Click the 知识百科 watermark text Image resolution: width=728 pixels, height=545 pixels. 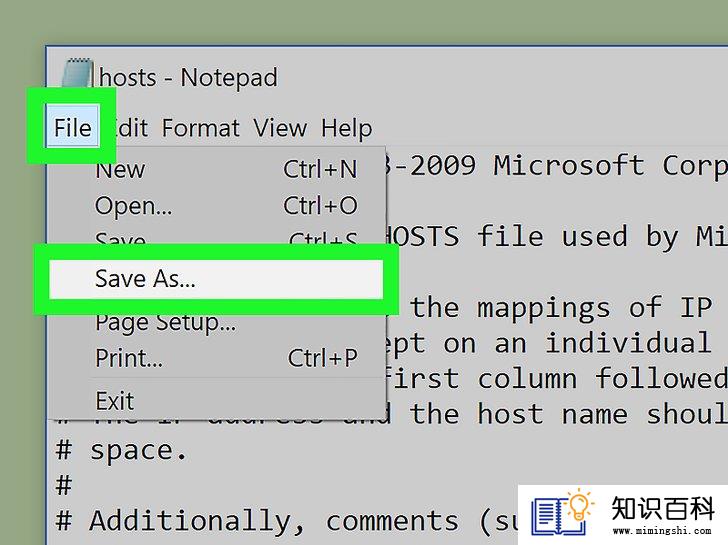pyautogui.click(x=663, y=508)
